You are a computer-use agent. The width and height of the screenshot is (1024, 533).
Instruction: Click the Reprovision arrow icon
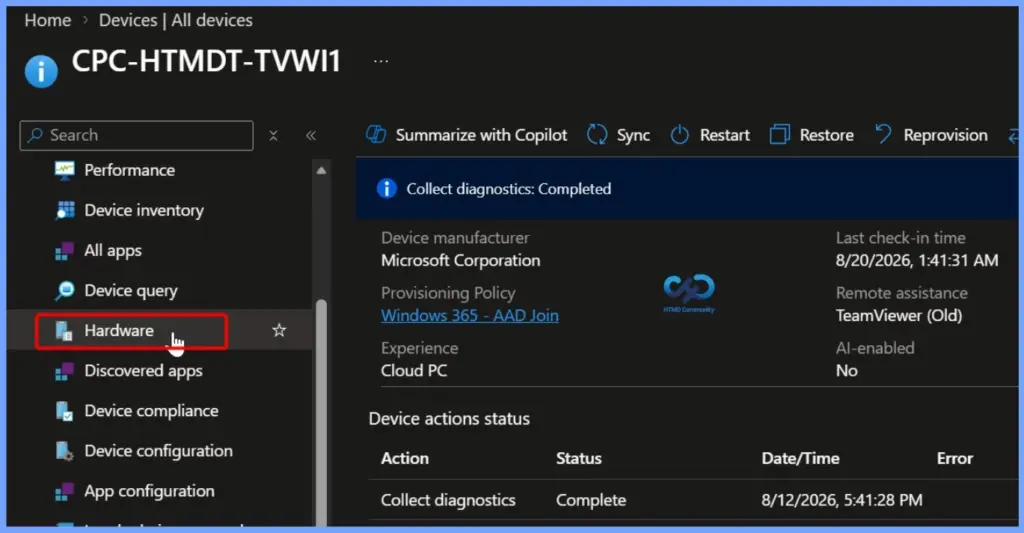883,134
